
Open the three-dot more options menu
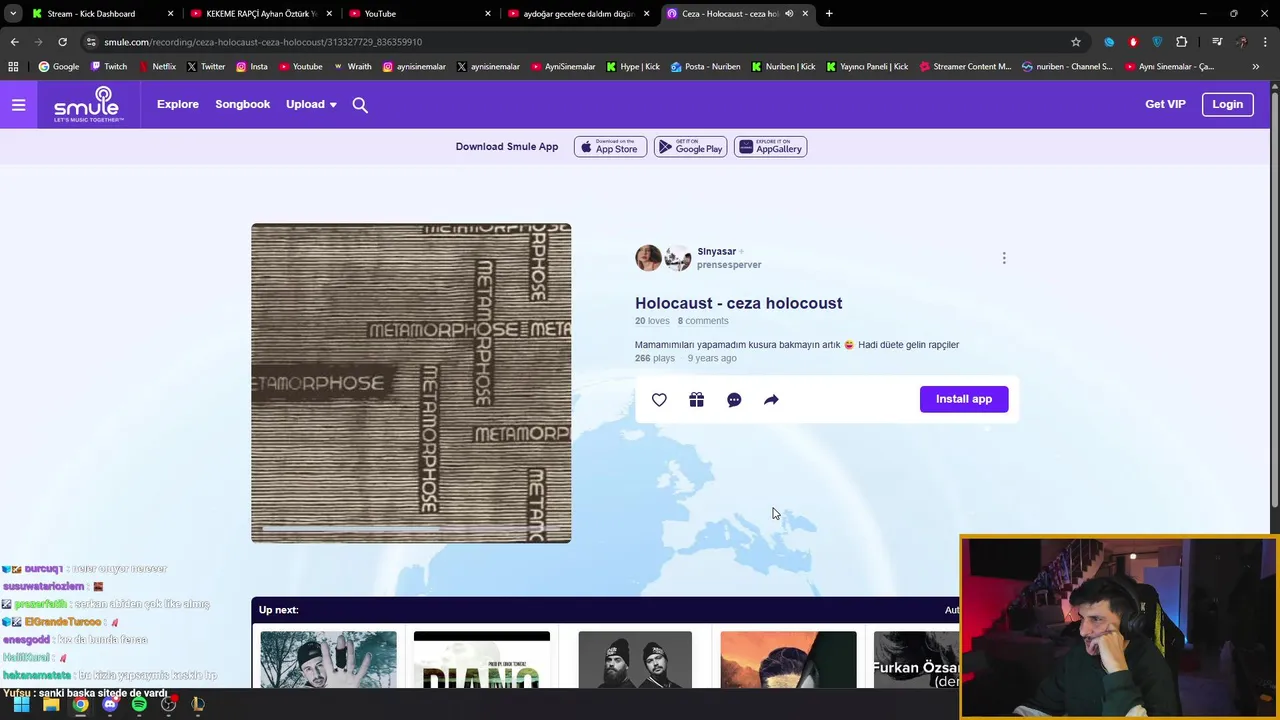click(x=1004, y=258)
